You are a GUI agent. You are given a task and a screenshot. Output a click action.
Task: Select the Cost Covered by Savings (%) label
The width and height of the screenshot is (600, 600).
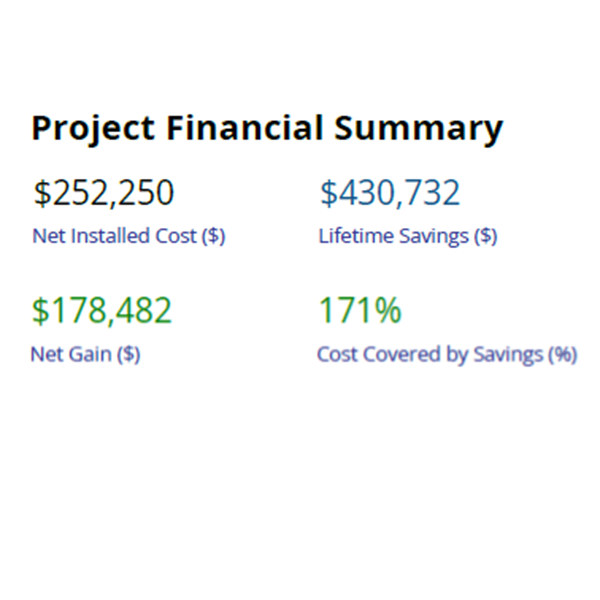[x=446, y=354]
